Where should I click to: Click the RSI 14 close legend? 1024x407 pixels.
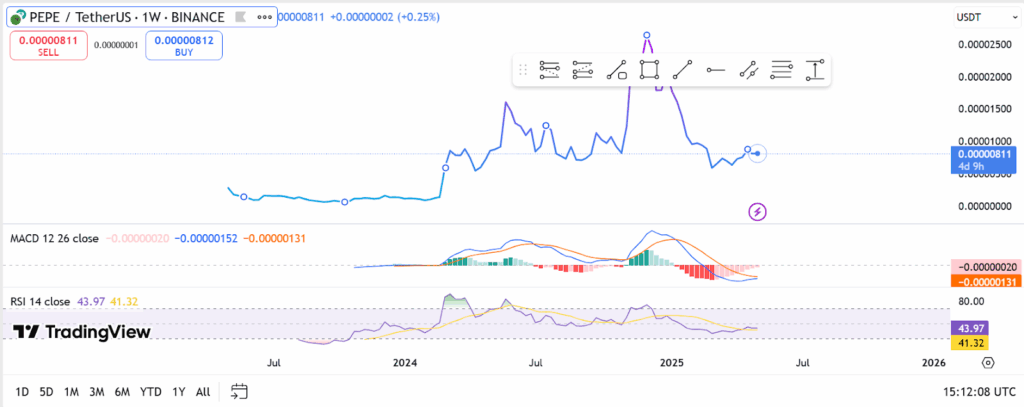point(40,301)
